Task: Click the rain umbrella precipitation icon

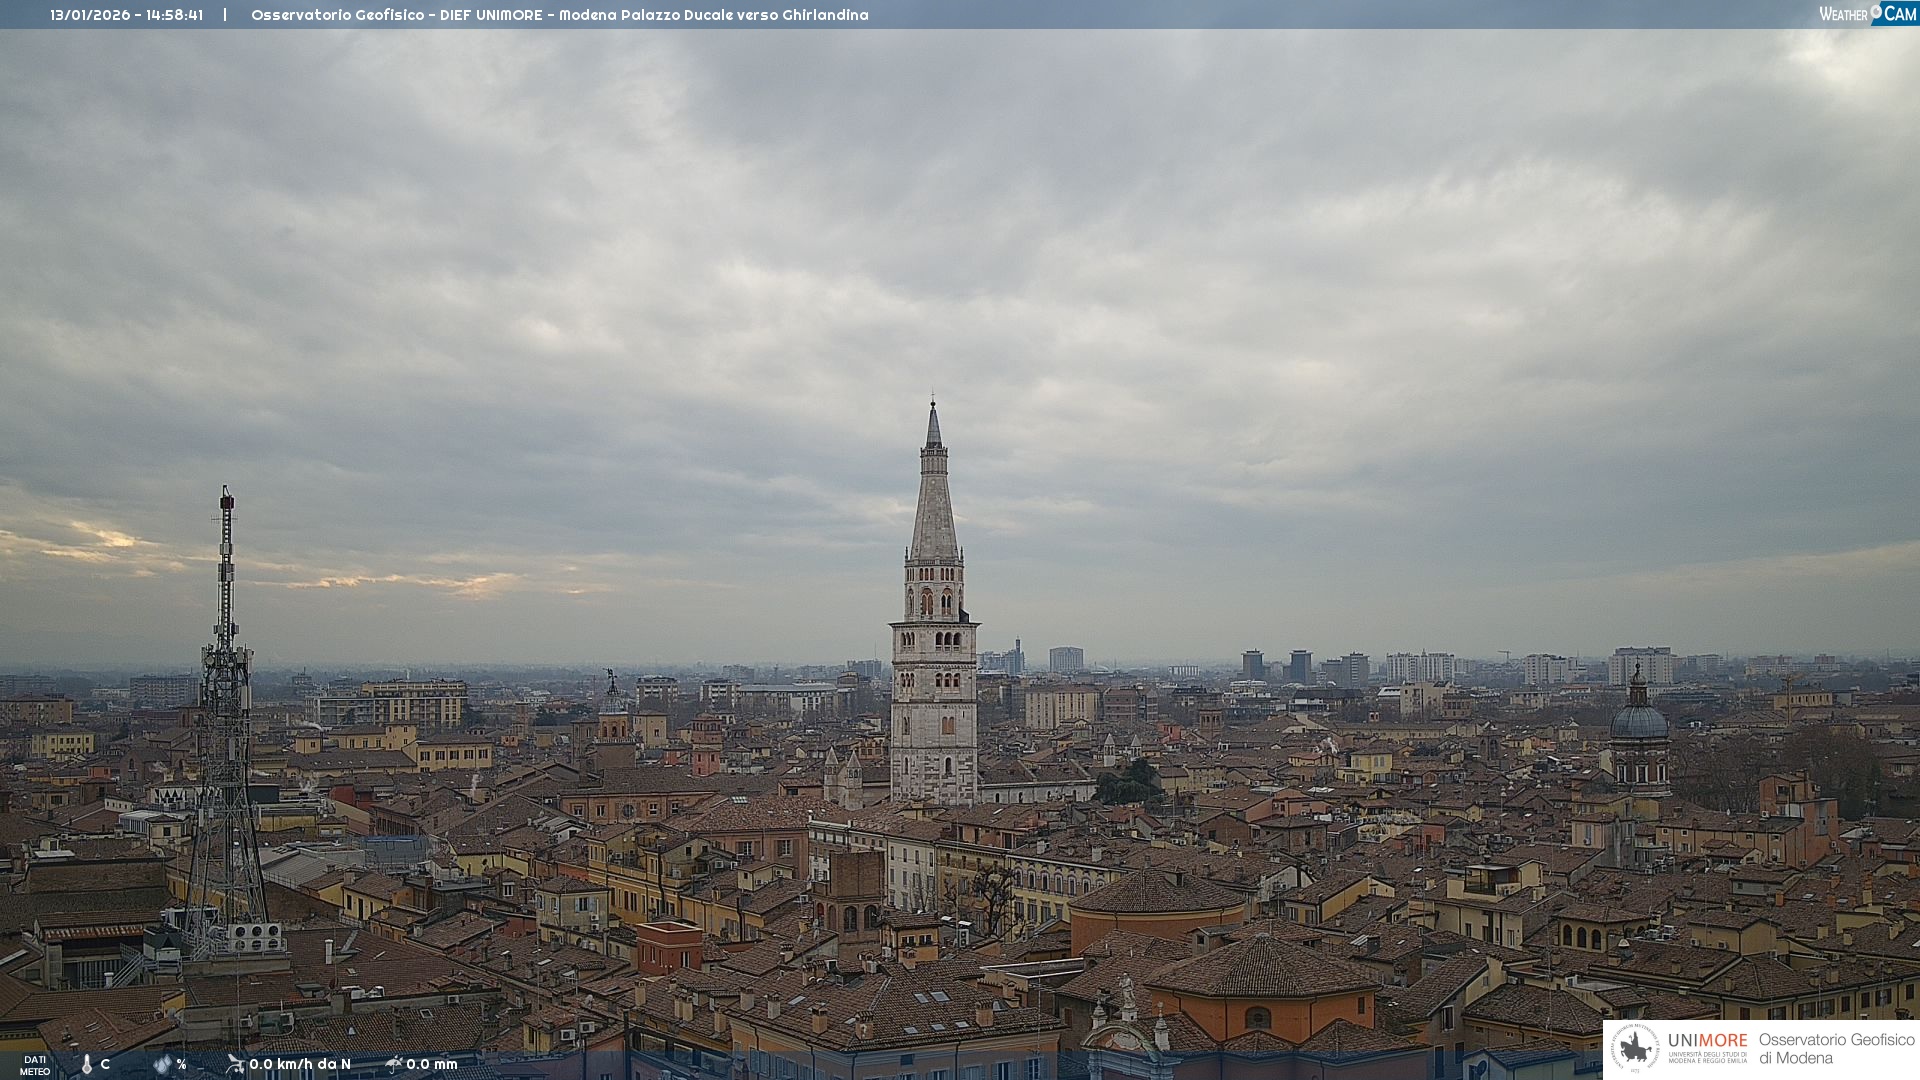Action: [x=394, y=1064]
